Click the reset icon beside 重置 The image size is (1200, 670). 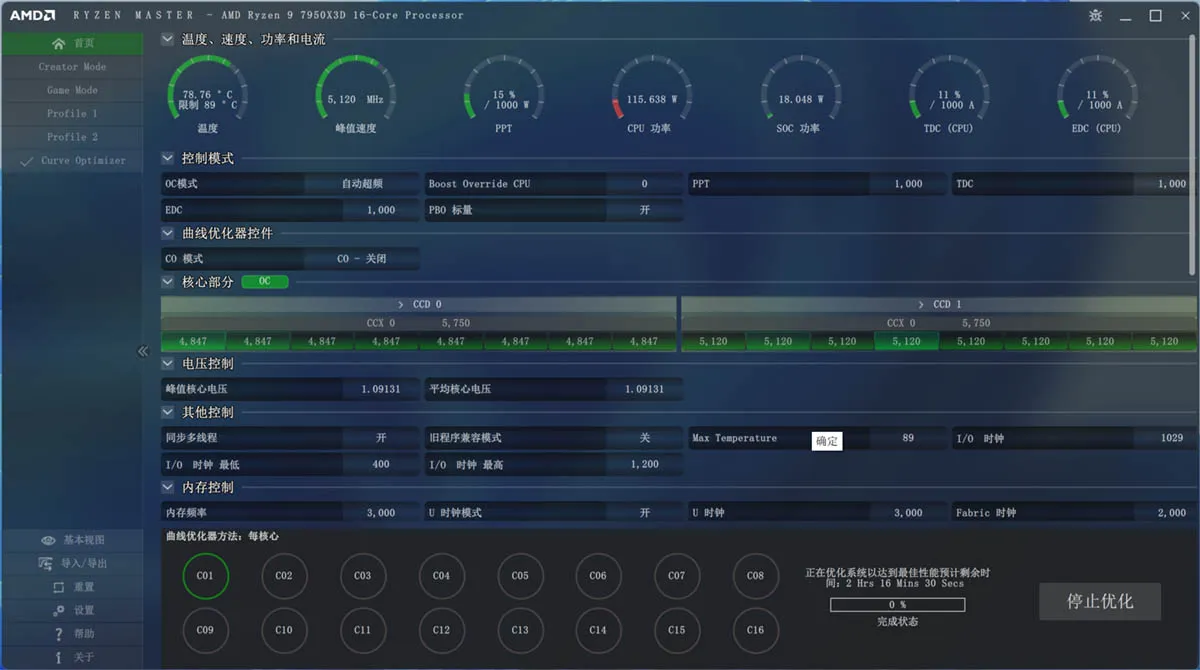[x=59, y=587]
